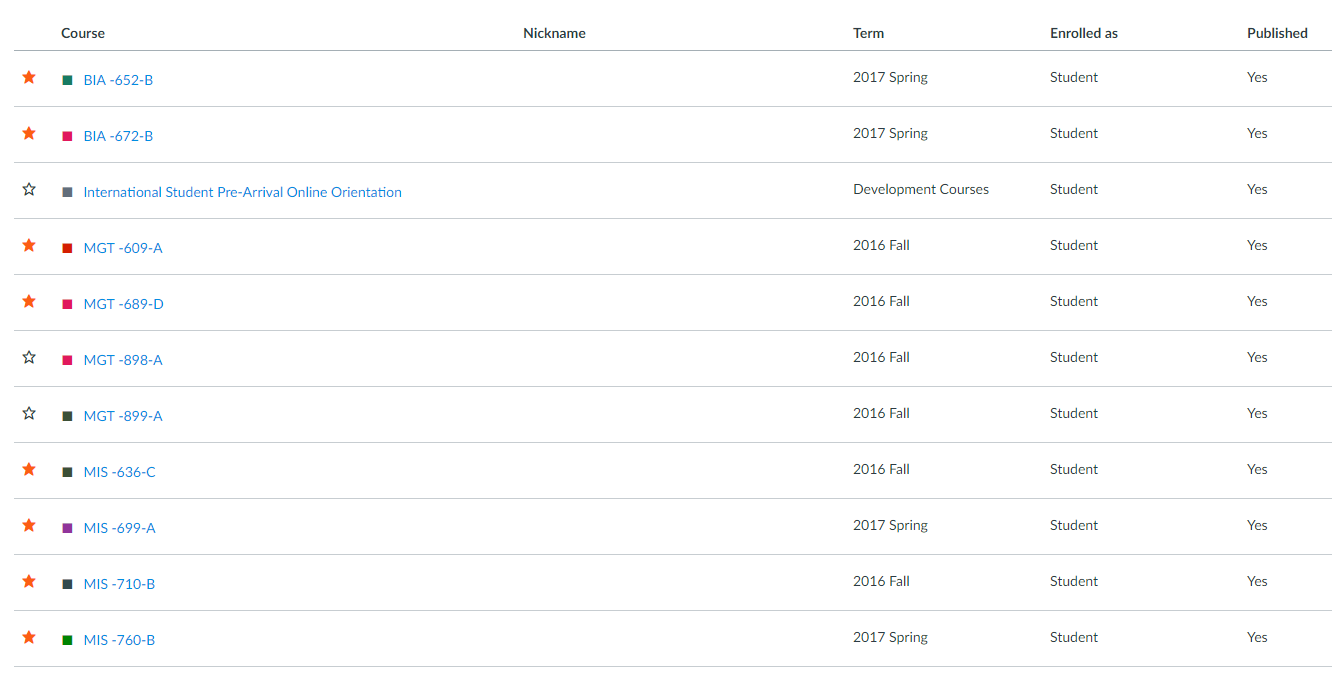This screenshot has height=679, width=1343.
Task: Remove MGT -689-D from favorites via star
Action: click(29, 301)
